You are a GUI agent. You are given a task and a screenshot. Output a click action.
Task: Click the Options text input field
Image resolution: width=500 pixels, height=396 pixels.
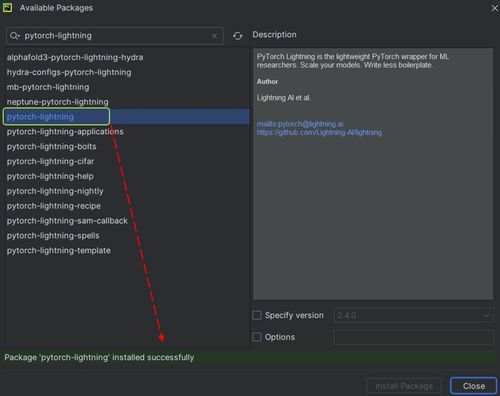click(x=413, y=337)
